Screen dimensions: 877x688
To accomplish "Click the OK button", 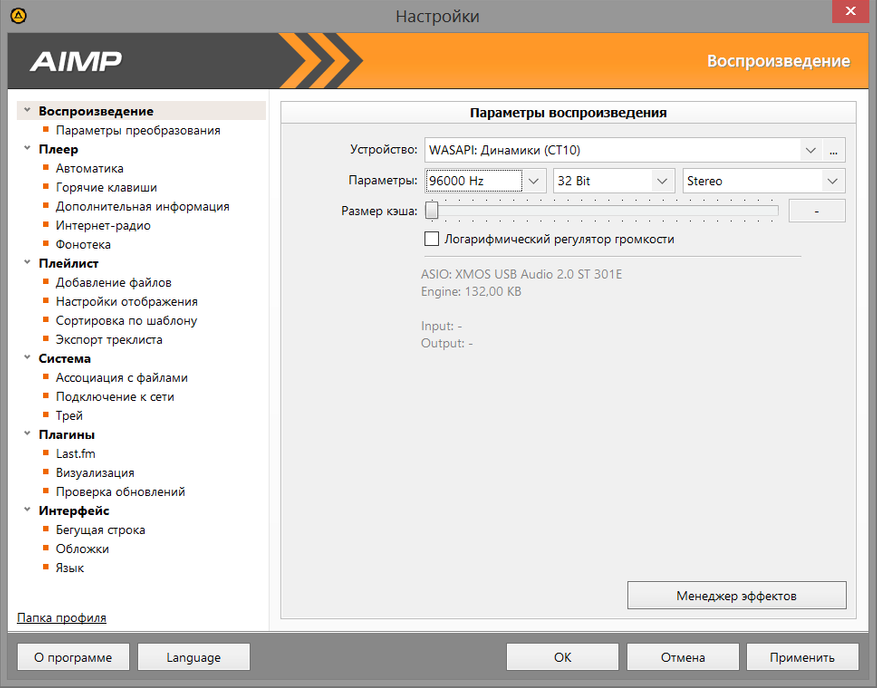I will click(563, 657).
